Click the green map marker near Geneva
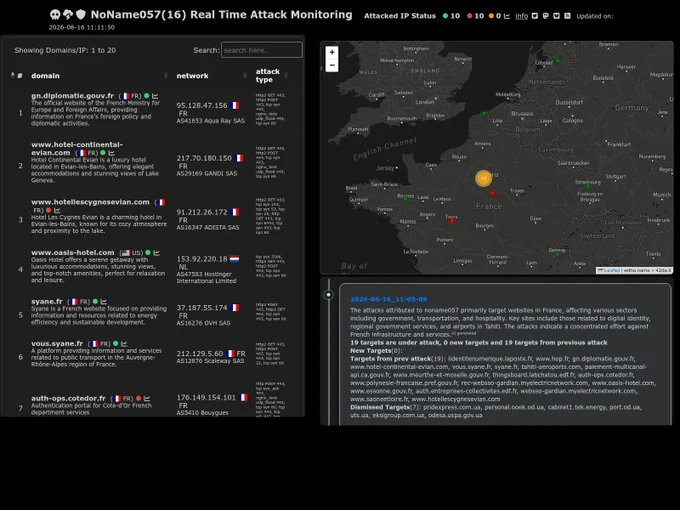 pyautogui.click(x=557, y=254)
